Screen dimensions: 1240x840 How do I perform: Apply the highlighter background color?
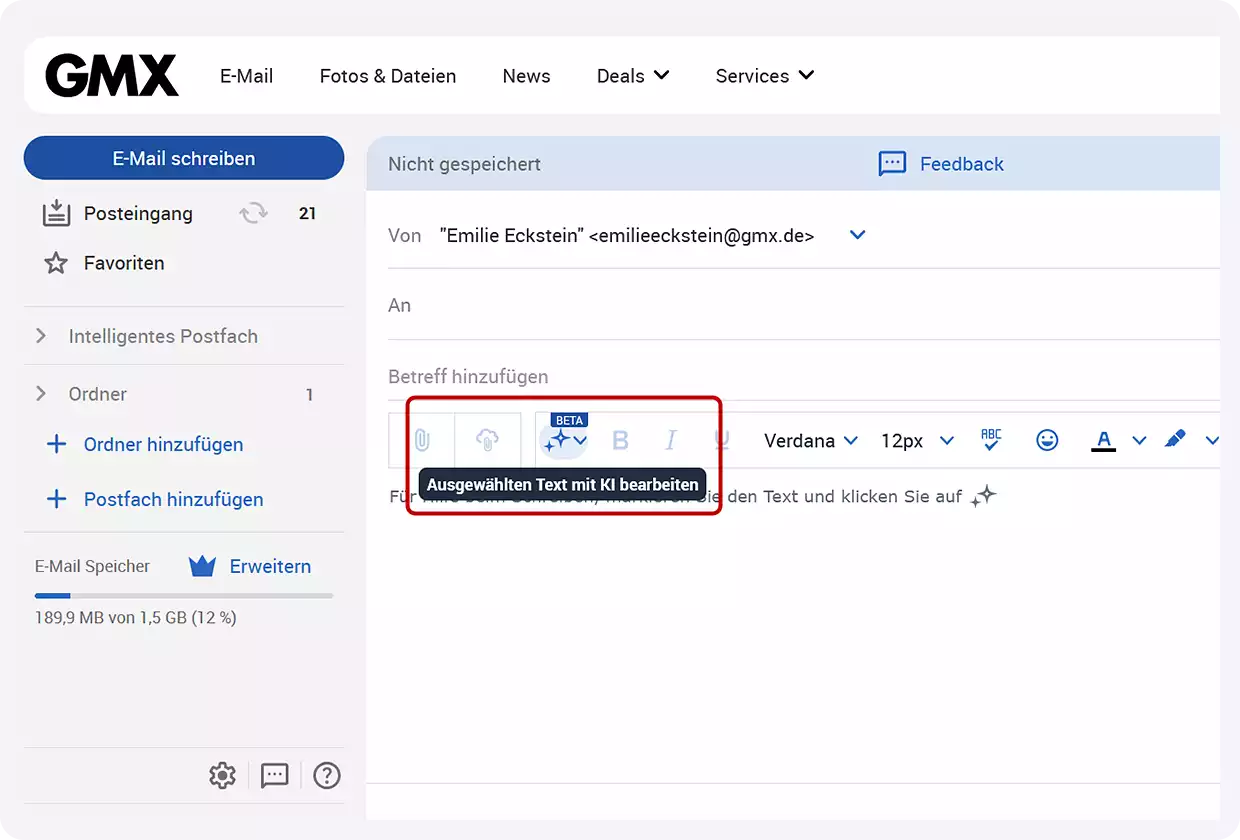tap(1175, 439)
